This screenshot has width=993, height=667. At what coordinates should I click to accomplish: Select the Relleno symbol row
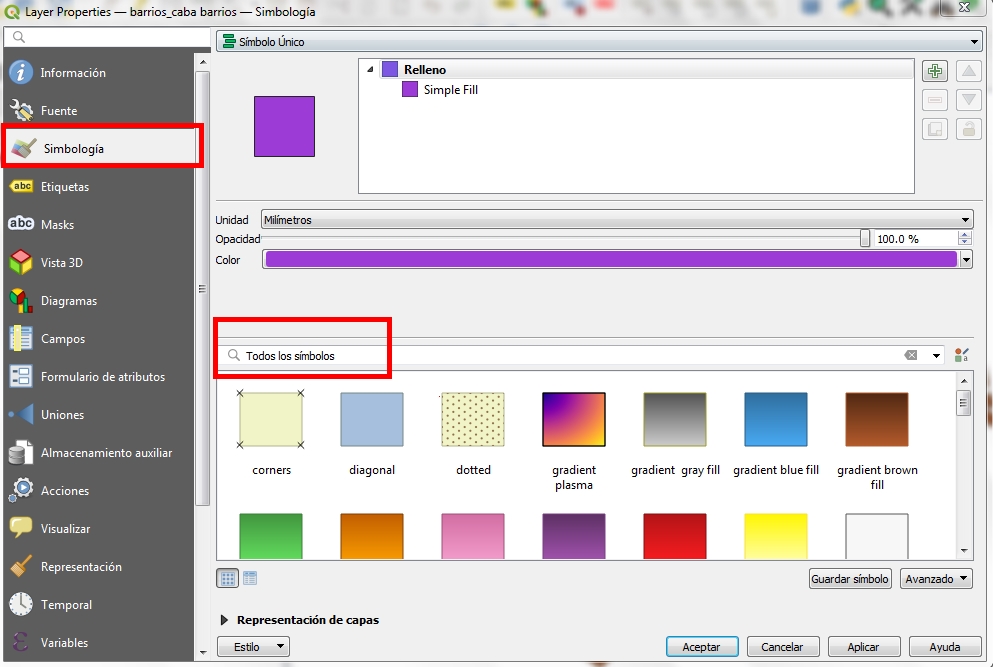[x=647, y=70]
